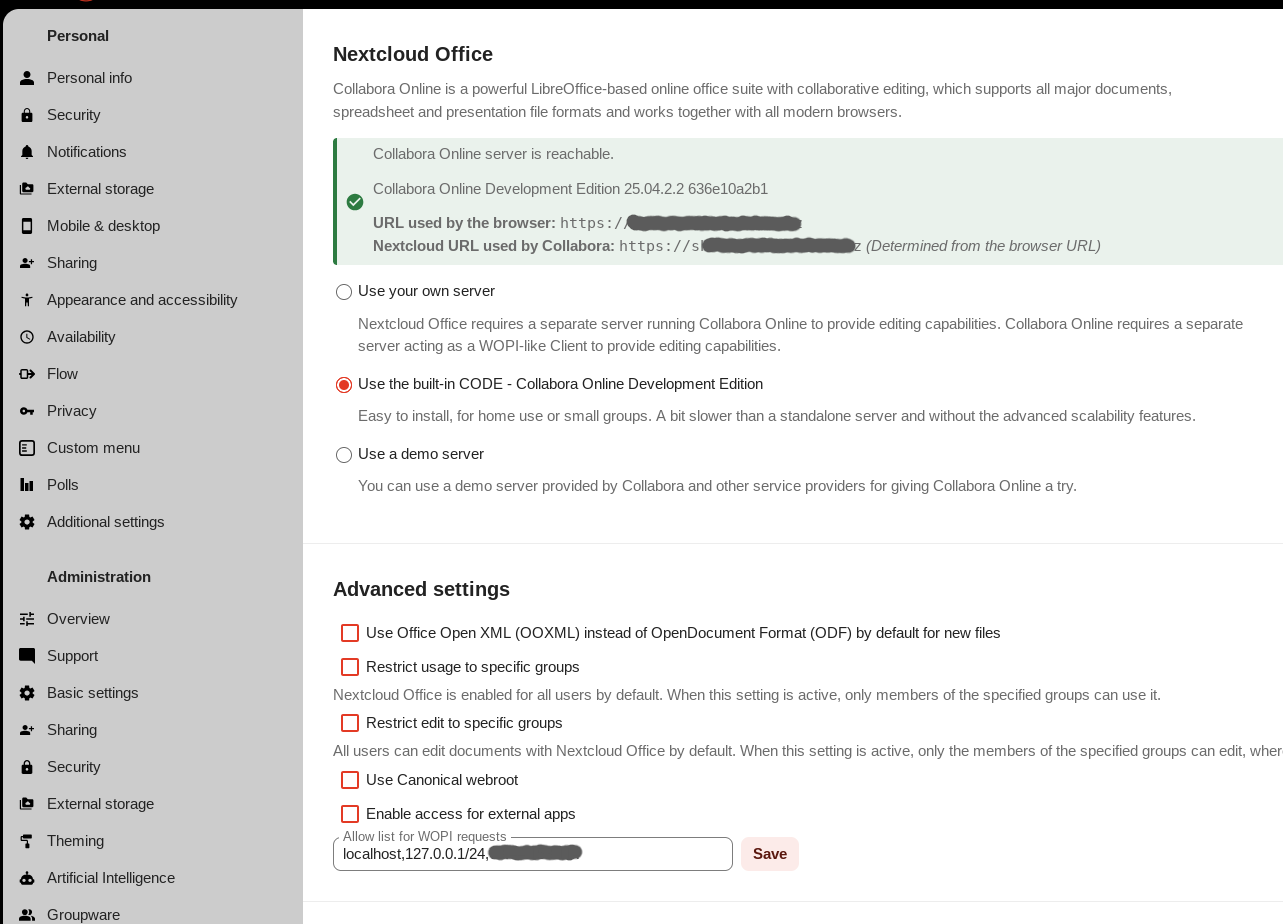Image resolution: width=1283 pixels, height=924 pixels.
Task: Click 'URL used by the browser:' label
Action: pos(464,223)
